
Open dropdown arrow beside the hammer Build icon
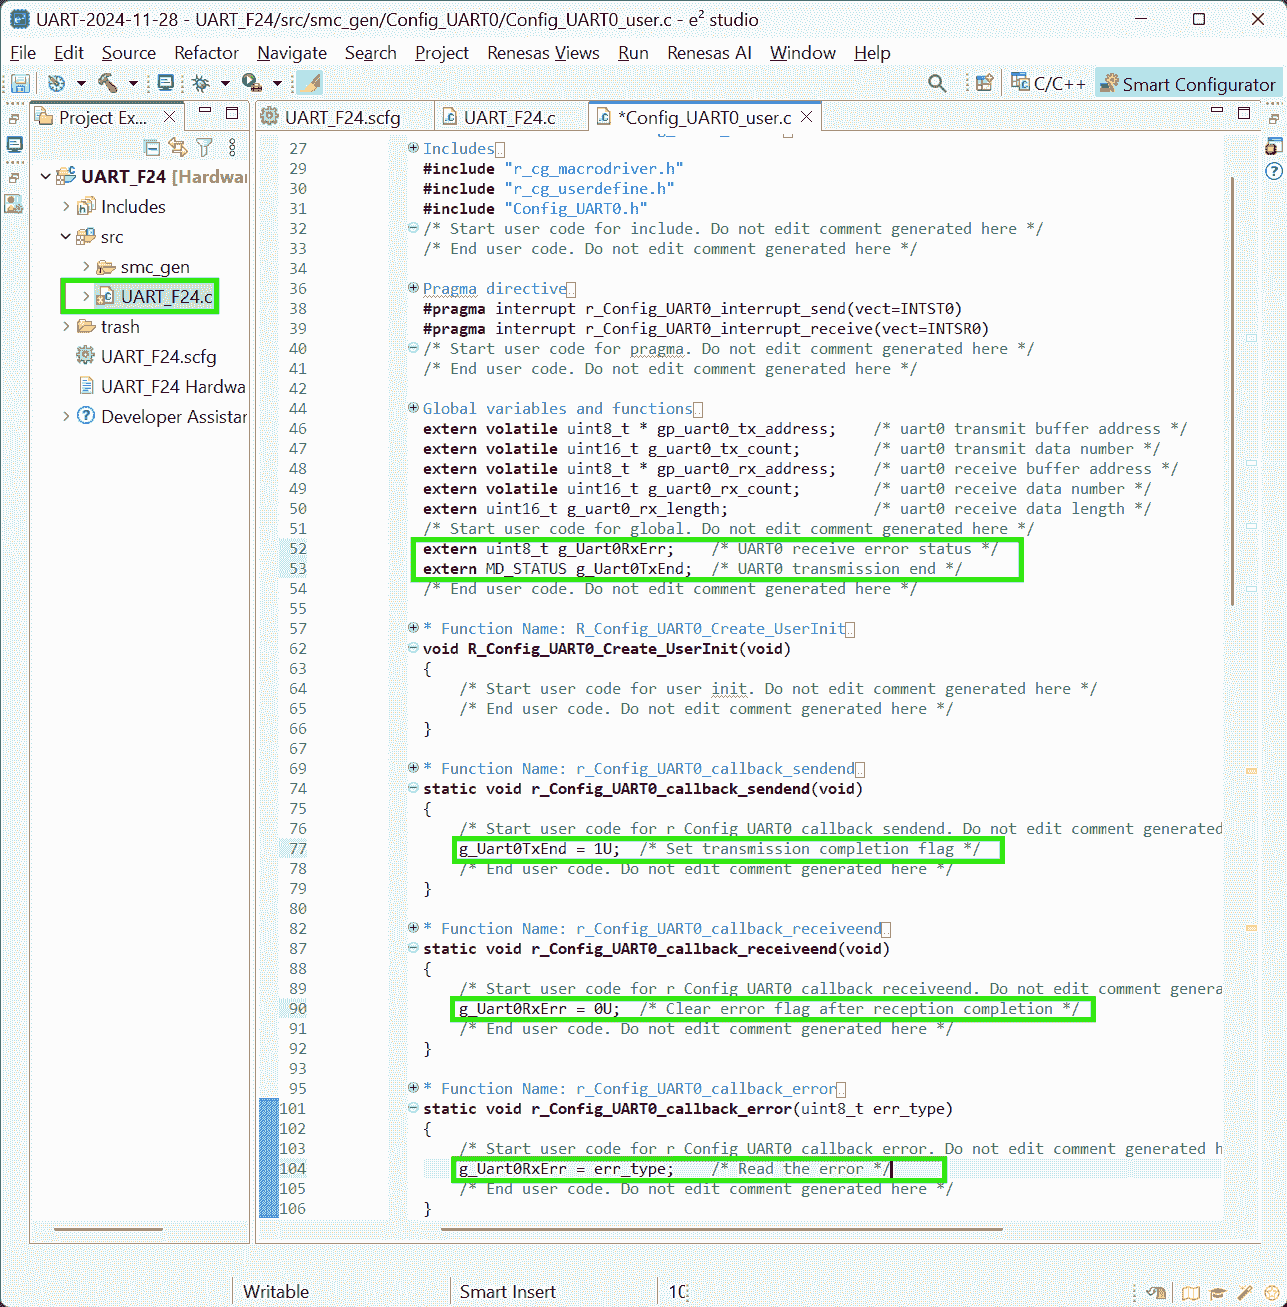click(x=131, y=84)
